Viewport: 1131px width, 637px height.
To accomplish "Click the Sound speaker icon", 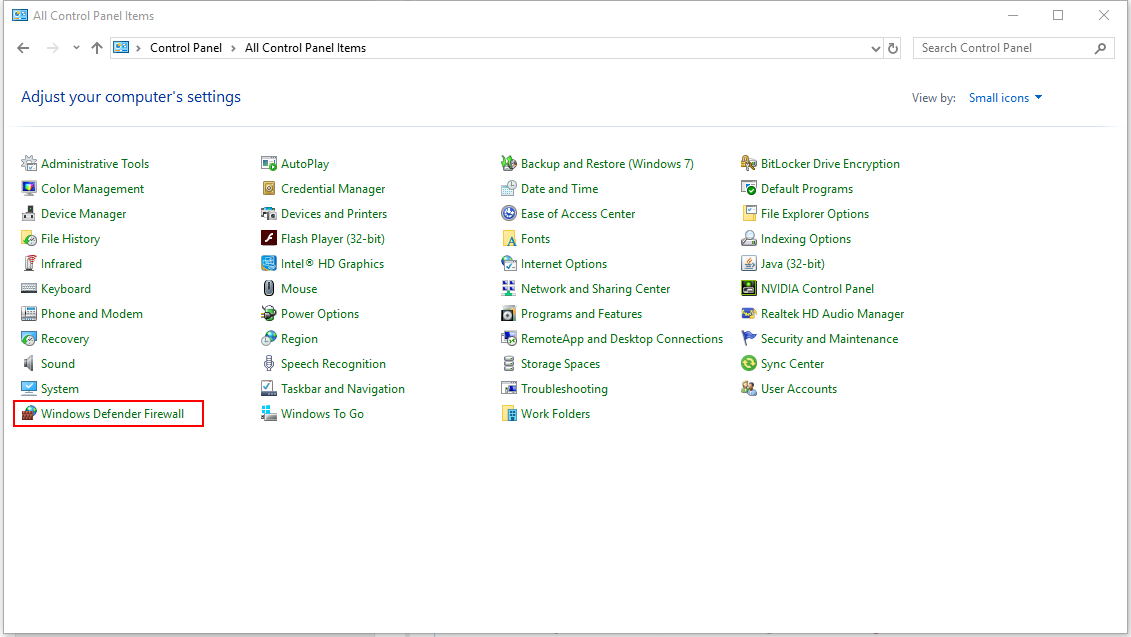I will pyautogui.click(x=29, y=364).
